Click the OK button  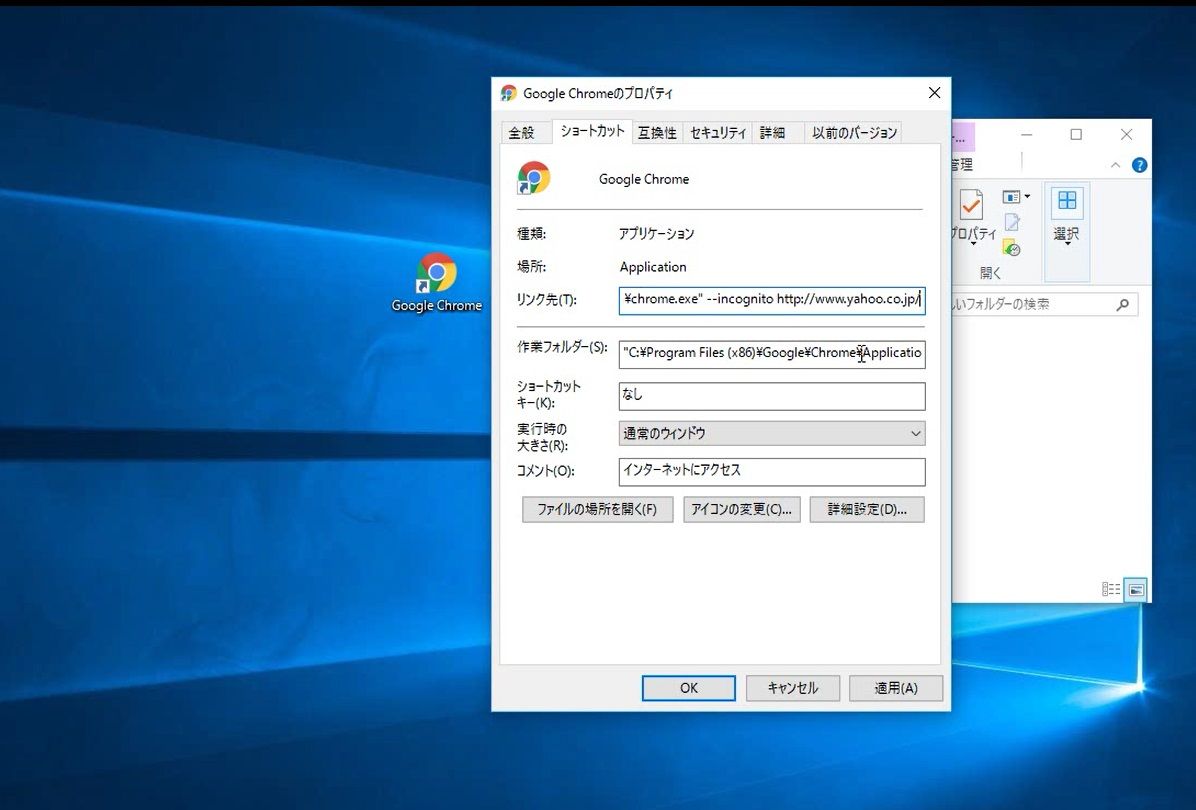689,688
